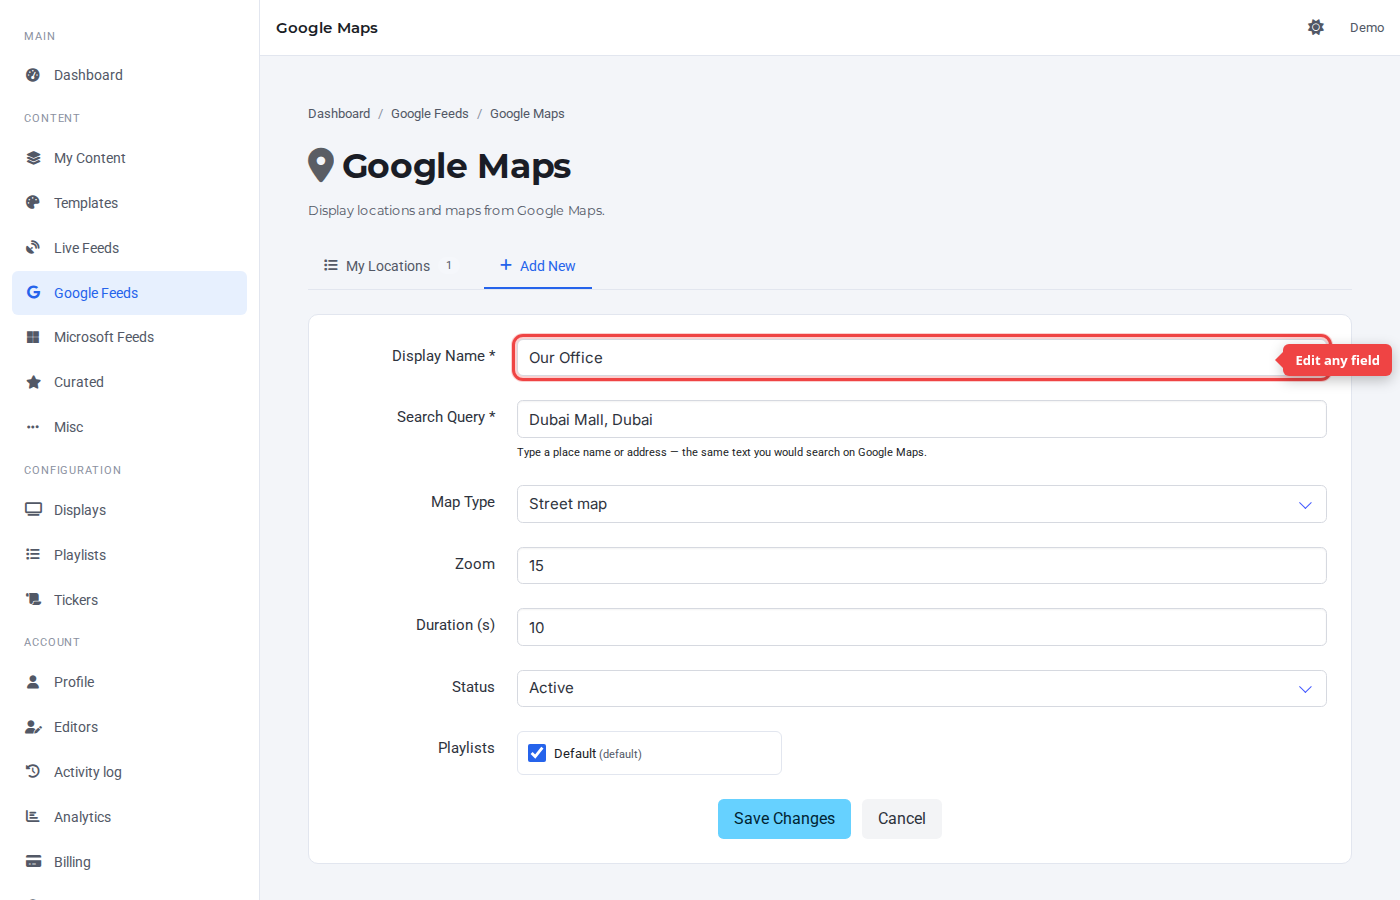Toggle theme with the sun icon
Image resolution: width=1400 pixels, height=900 pixels.
[x=1316, y=27]
